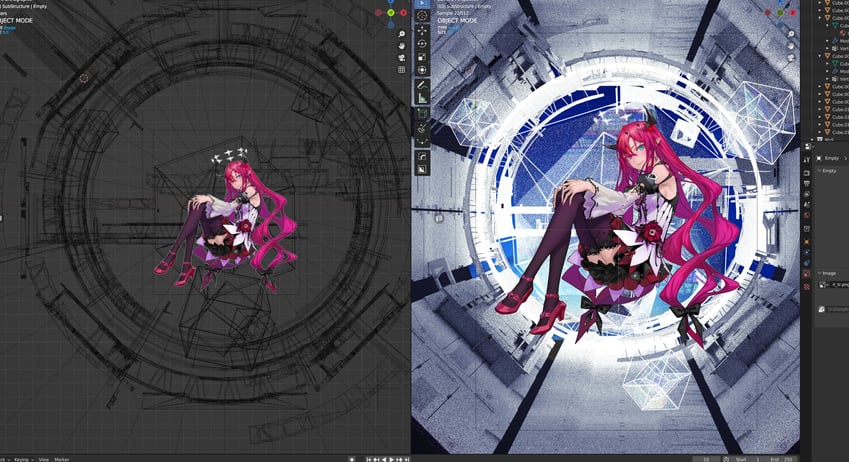Screen dimensions: 849x462
Task: Open the timeline Marker menu
Action: coord(62,459)
